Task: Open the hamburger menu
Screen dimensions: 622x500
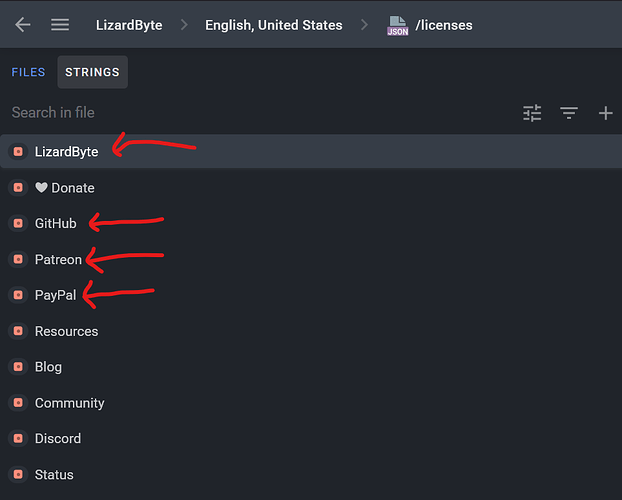Action: [x=60, y=25]
